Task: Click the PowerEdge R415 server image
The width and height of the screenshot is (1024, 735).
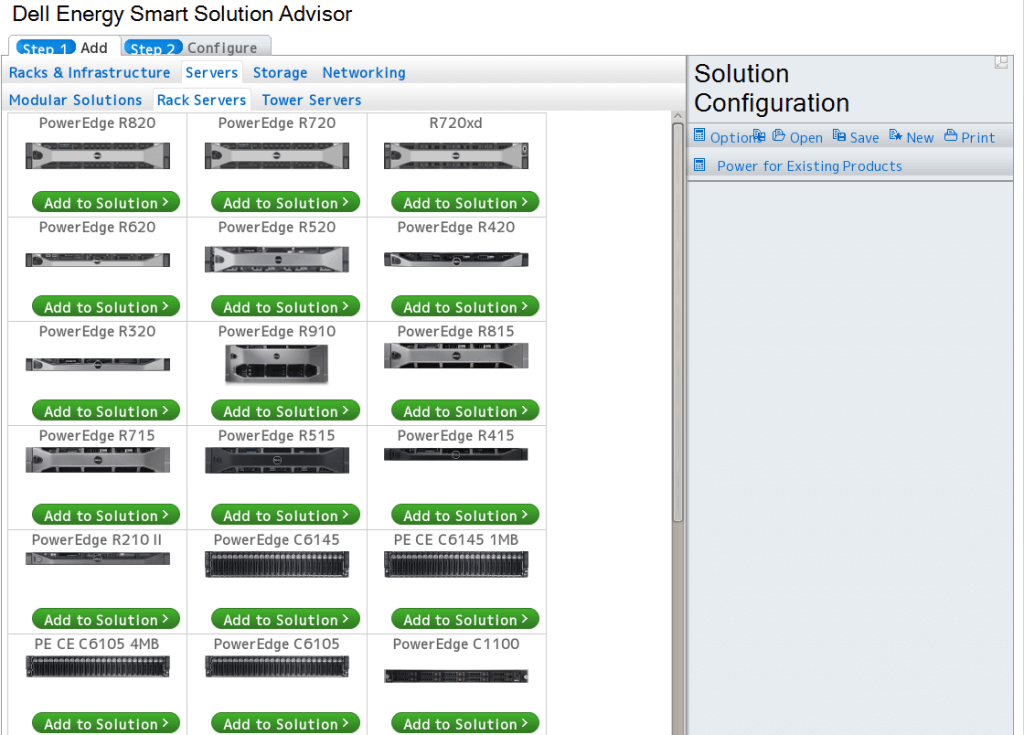Action: coord(456,454)
